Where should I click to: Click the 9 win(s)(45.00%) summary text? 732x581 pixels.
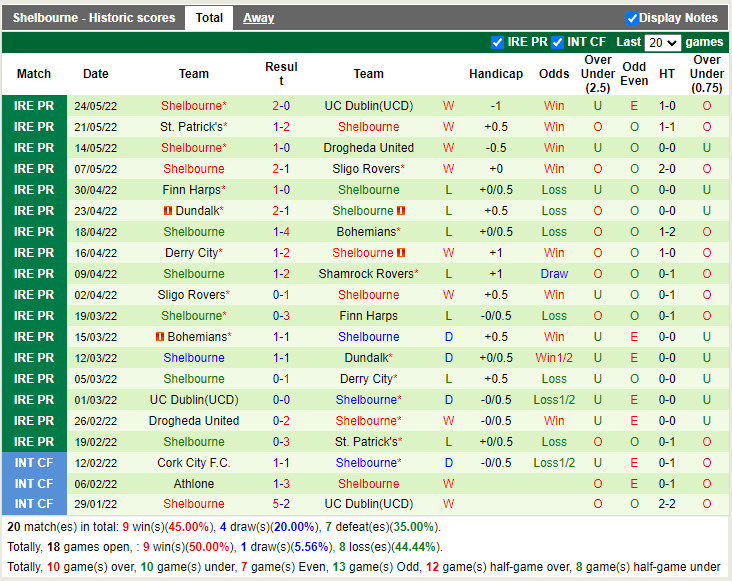(166, 527)
